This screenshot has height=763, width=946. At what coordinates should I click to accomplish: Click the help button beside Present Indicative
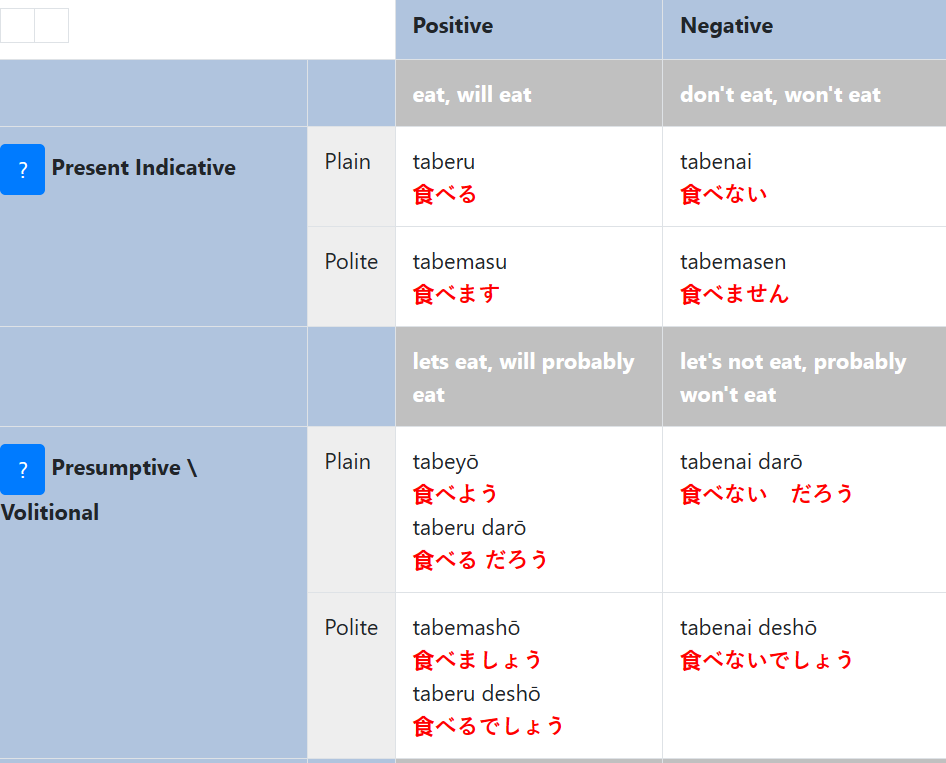22,169
